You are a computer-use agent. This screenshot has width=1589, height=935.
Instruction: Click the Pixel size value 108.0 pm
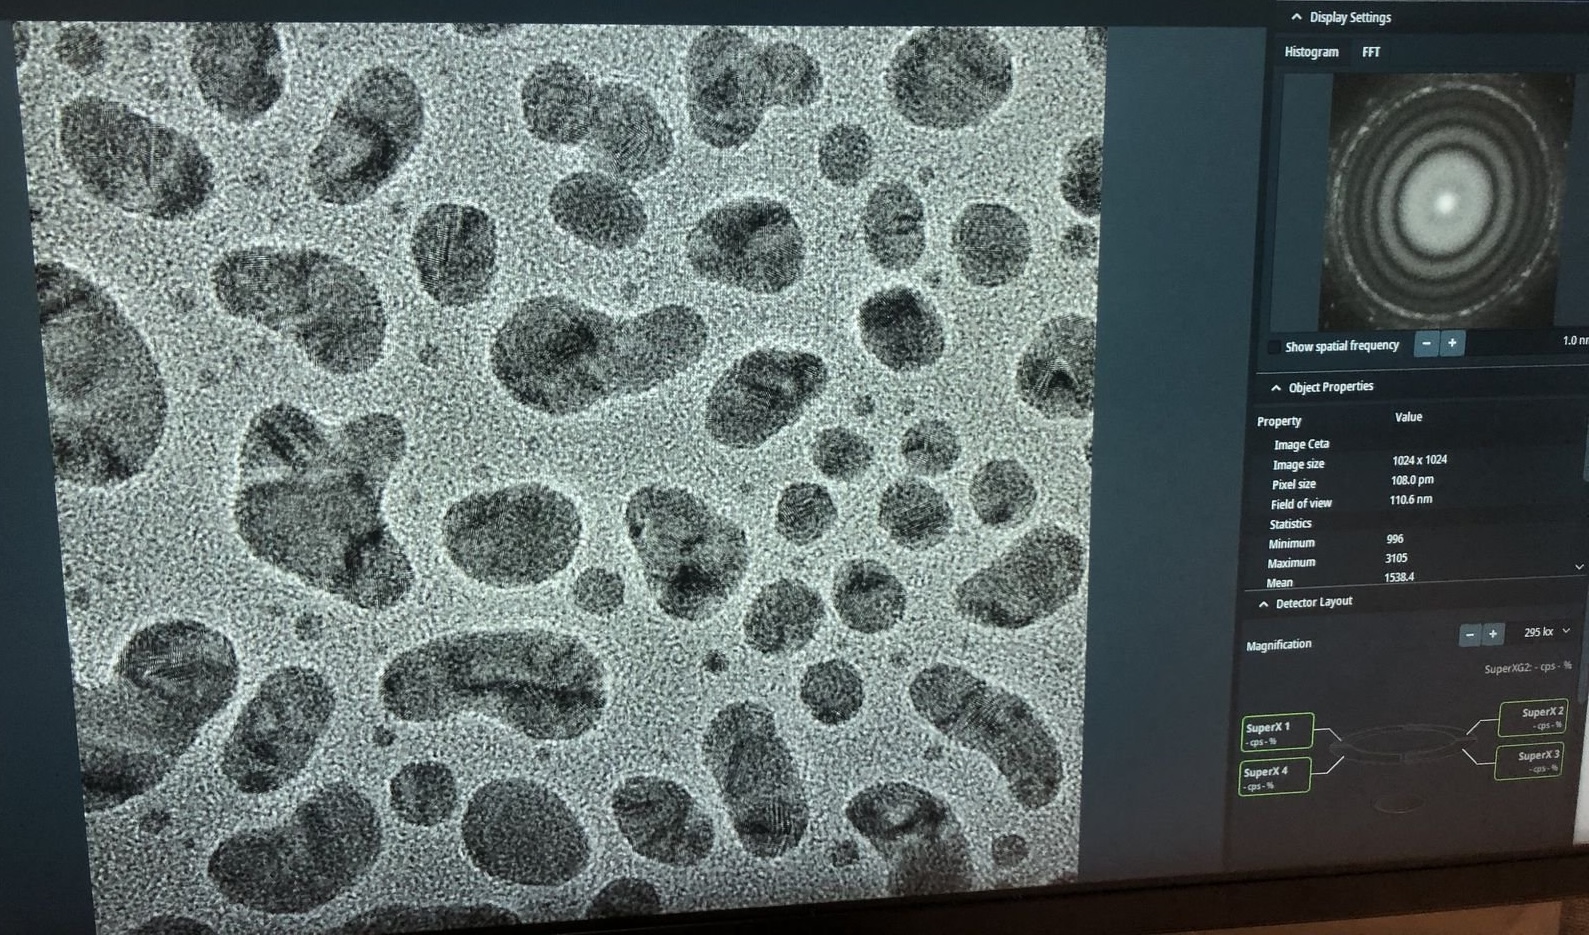[x=1411, y=480]
